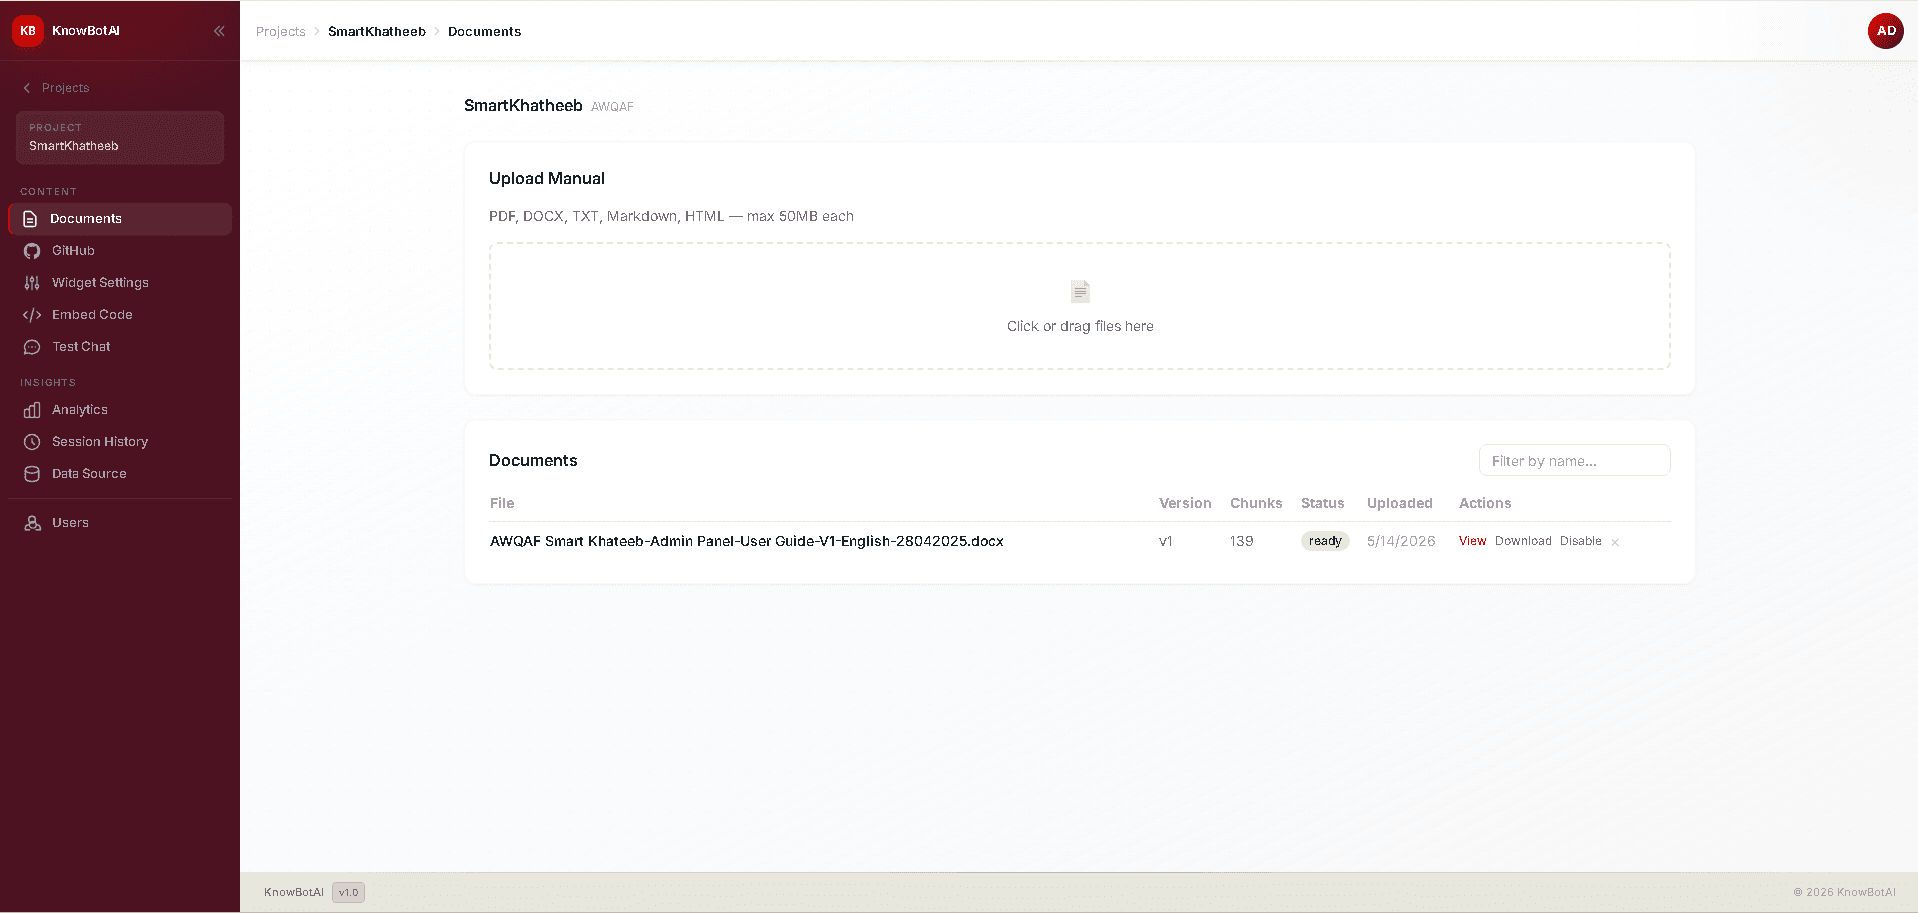Open Widget Settings menu label
1918x913 pixels.
pyautogui.click(x=100, y=283)
